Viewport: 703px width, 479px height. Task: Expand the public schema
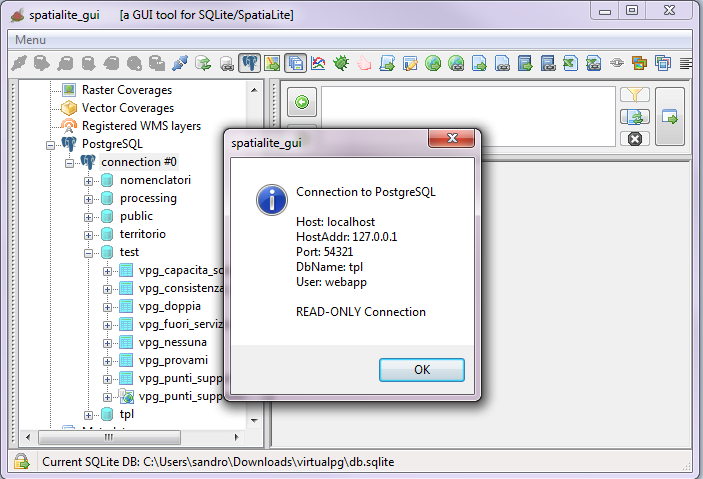(88, 217)
